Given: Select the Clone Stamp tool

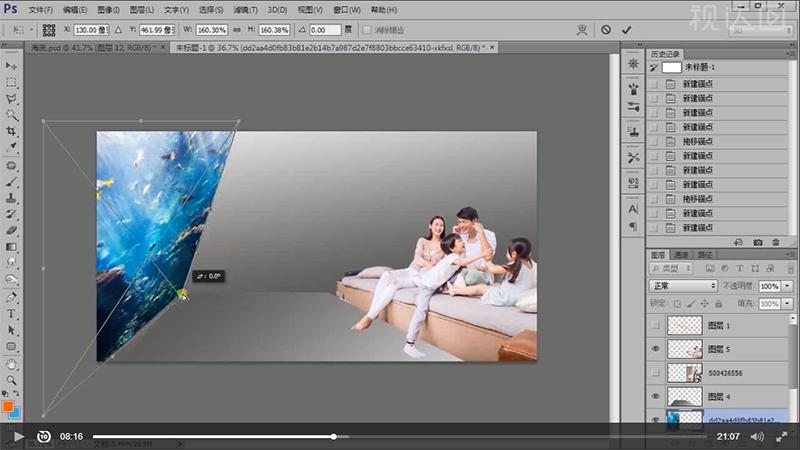Looking at the screenshot, I should pos(11,198).
